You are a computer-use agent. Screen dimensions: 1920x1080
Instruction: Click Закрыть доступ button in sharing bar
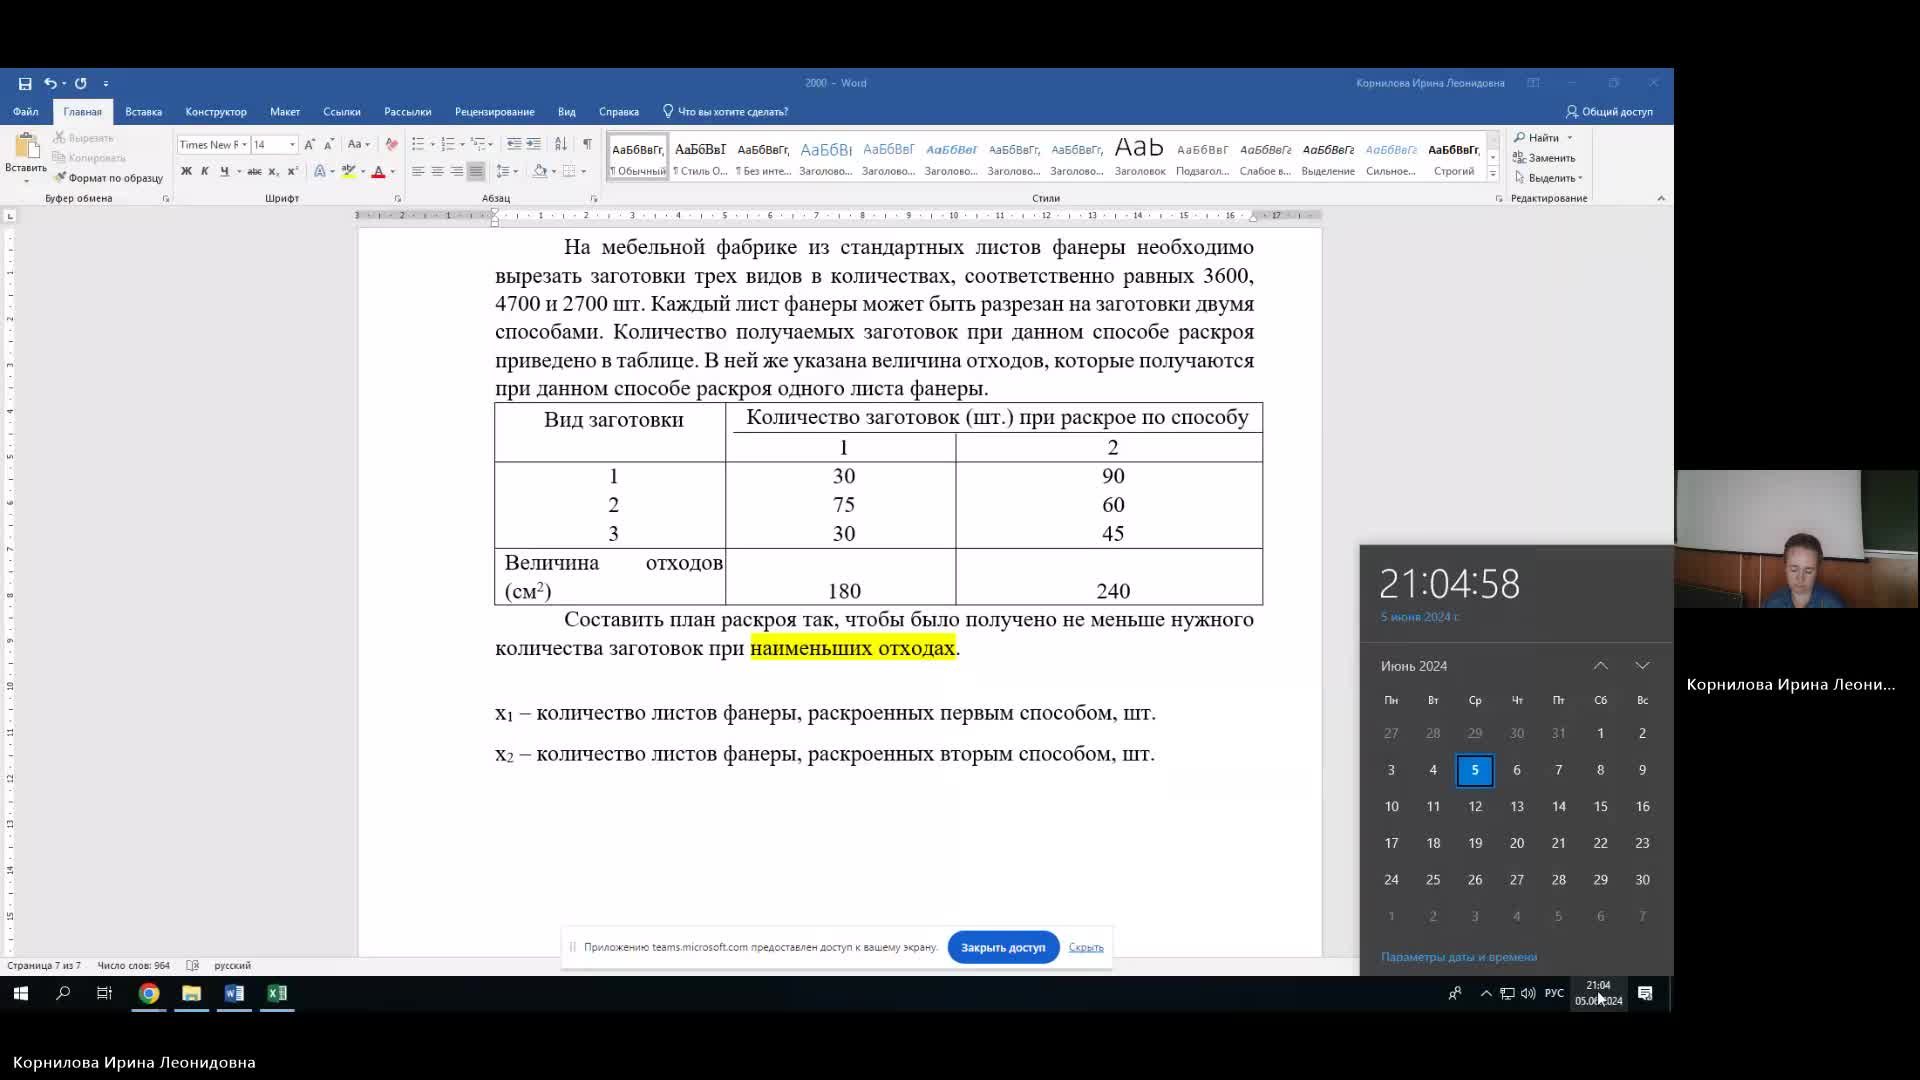(x=1003, y=947)
